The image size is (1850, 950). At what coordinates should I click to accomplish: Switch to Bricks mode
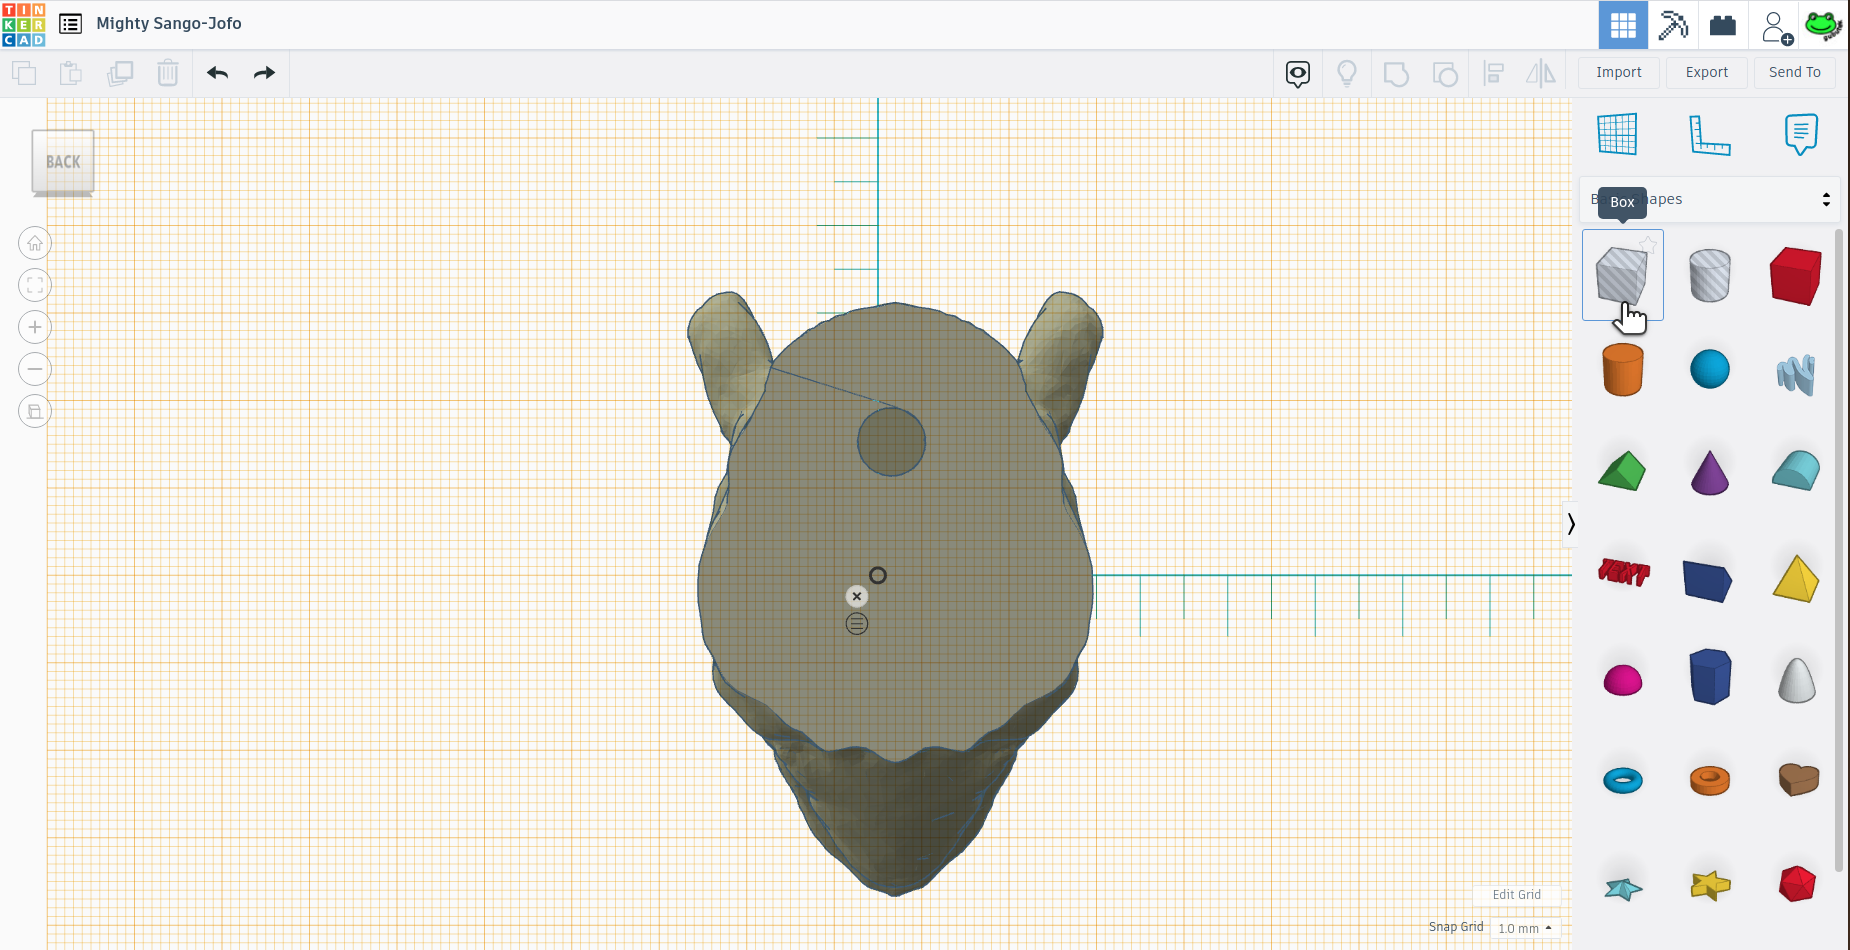click(1723, 25)
